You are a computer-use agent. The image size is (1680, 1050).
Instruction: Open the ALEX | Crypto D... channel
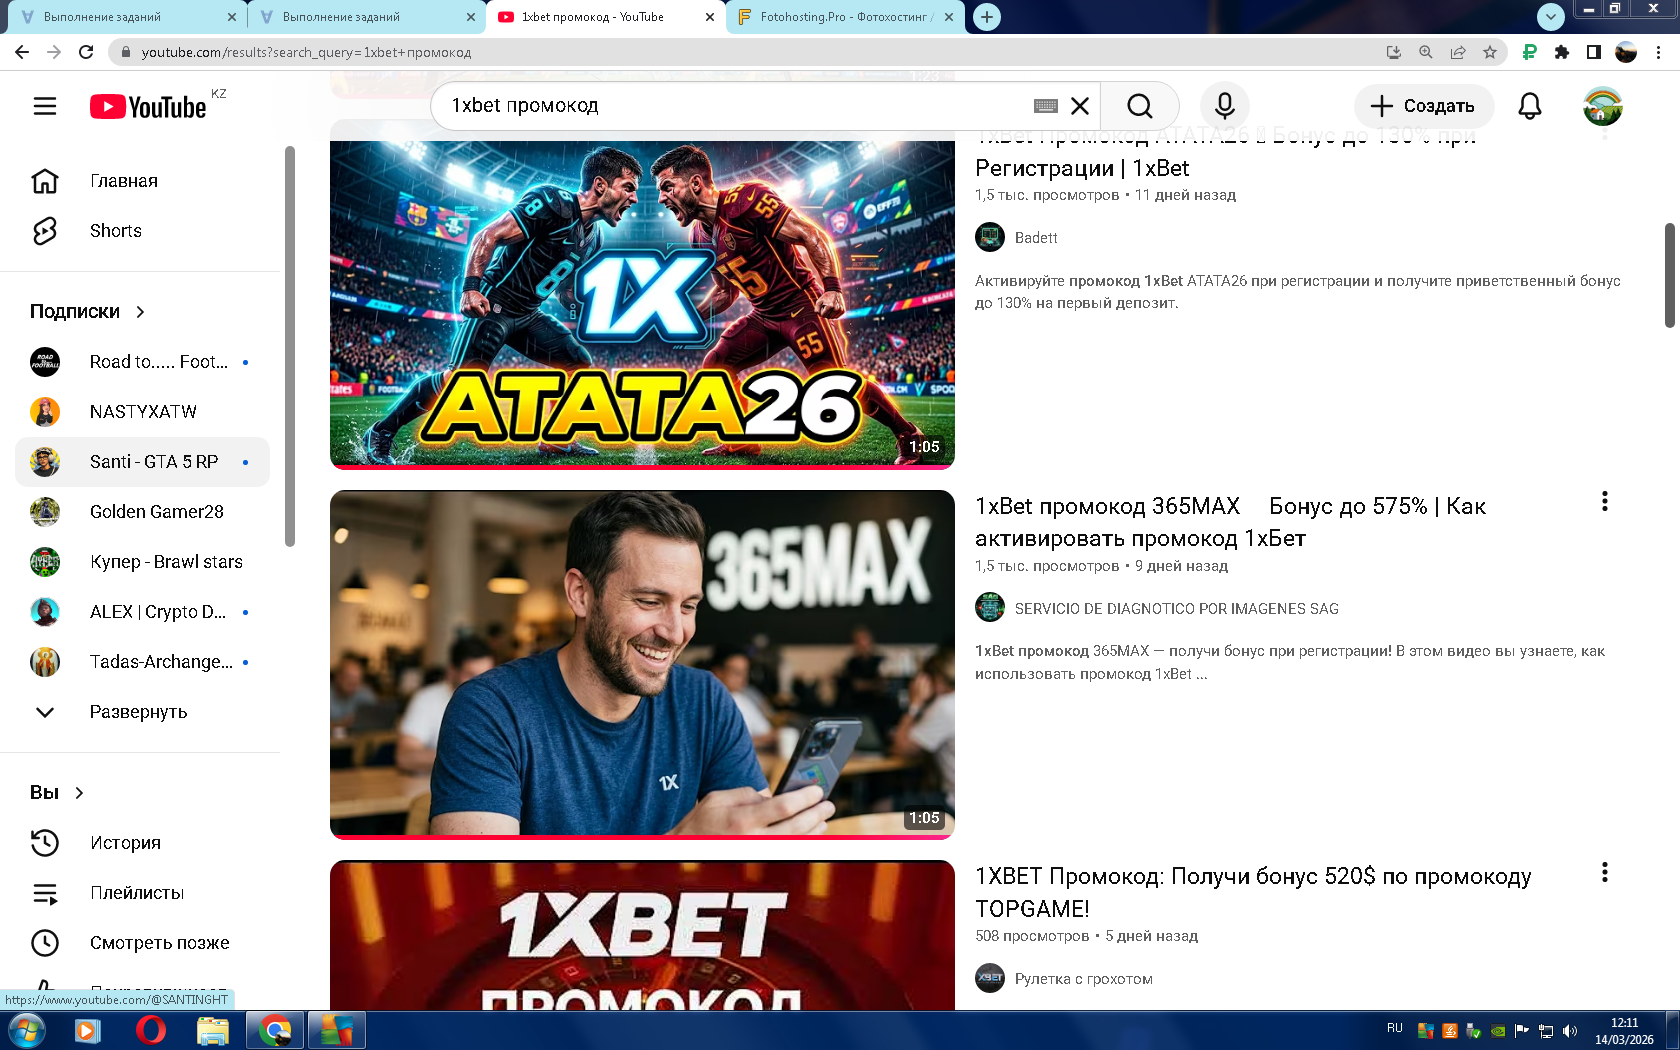coord(142,612)
